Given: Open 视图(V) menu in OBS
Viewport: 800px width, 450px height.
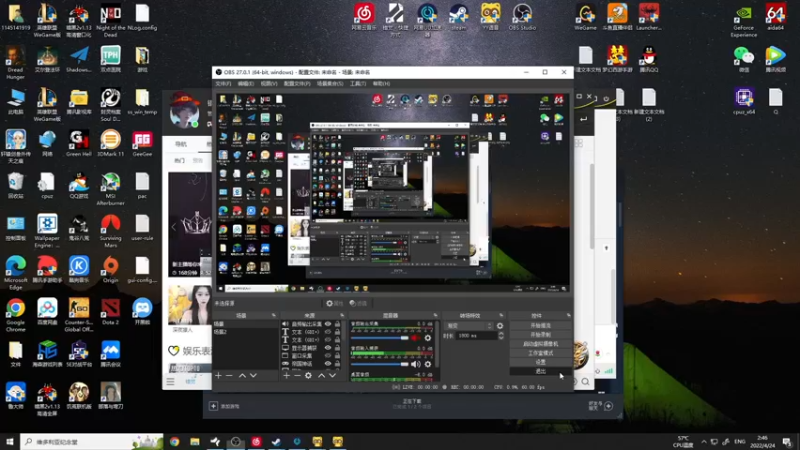Looking at the screenshot, I should tap(269, 84).
